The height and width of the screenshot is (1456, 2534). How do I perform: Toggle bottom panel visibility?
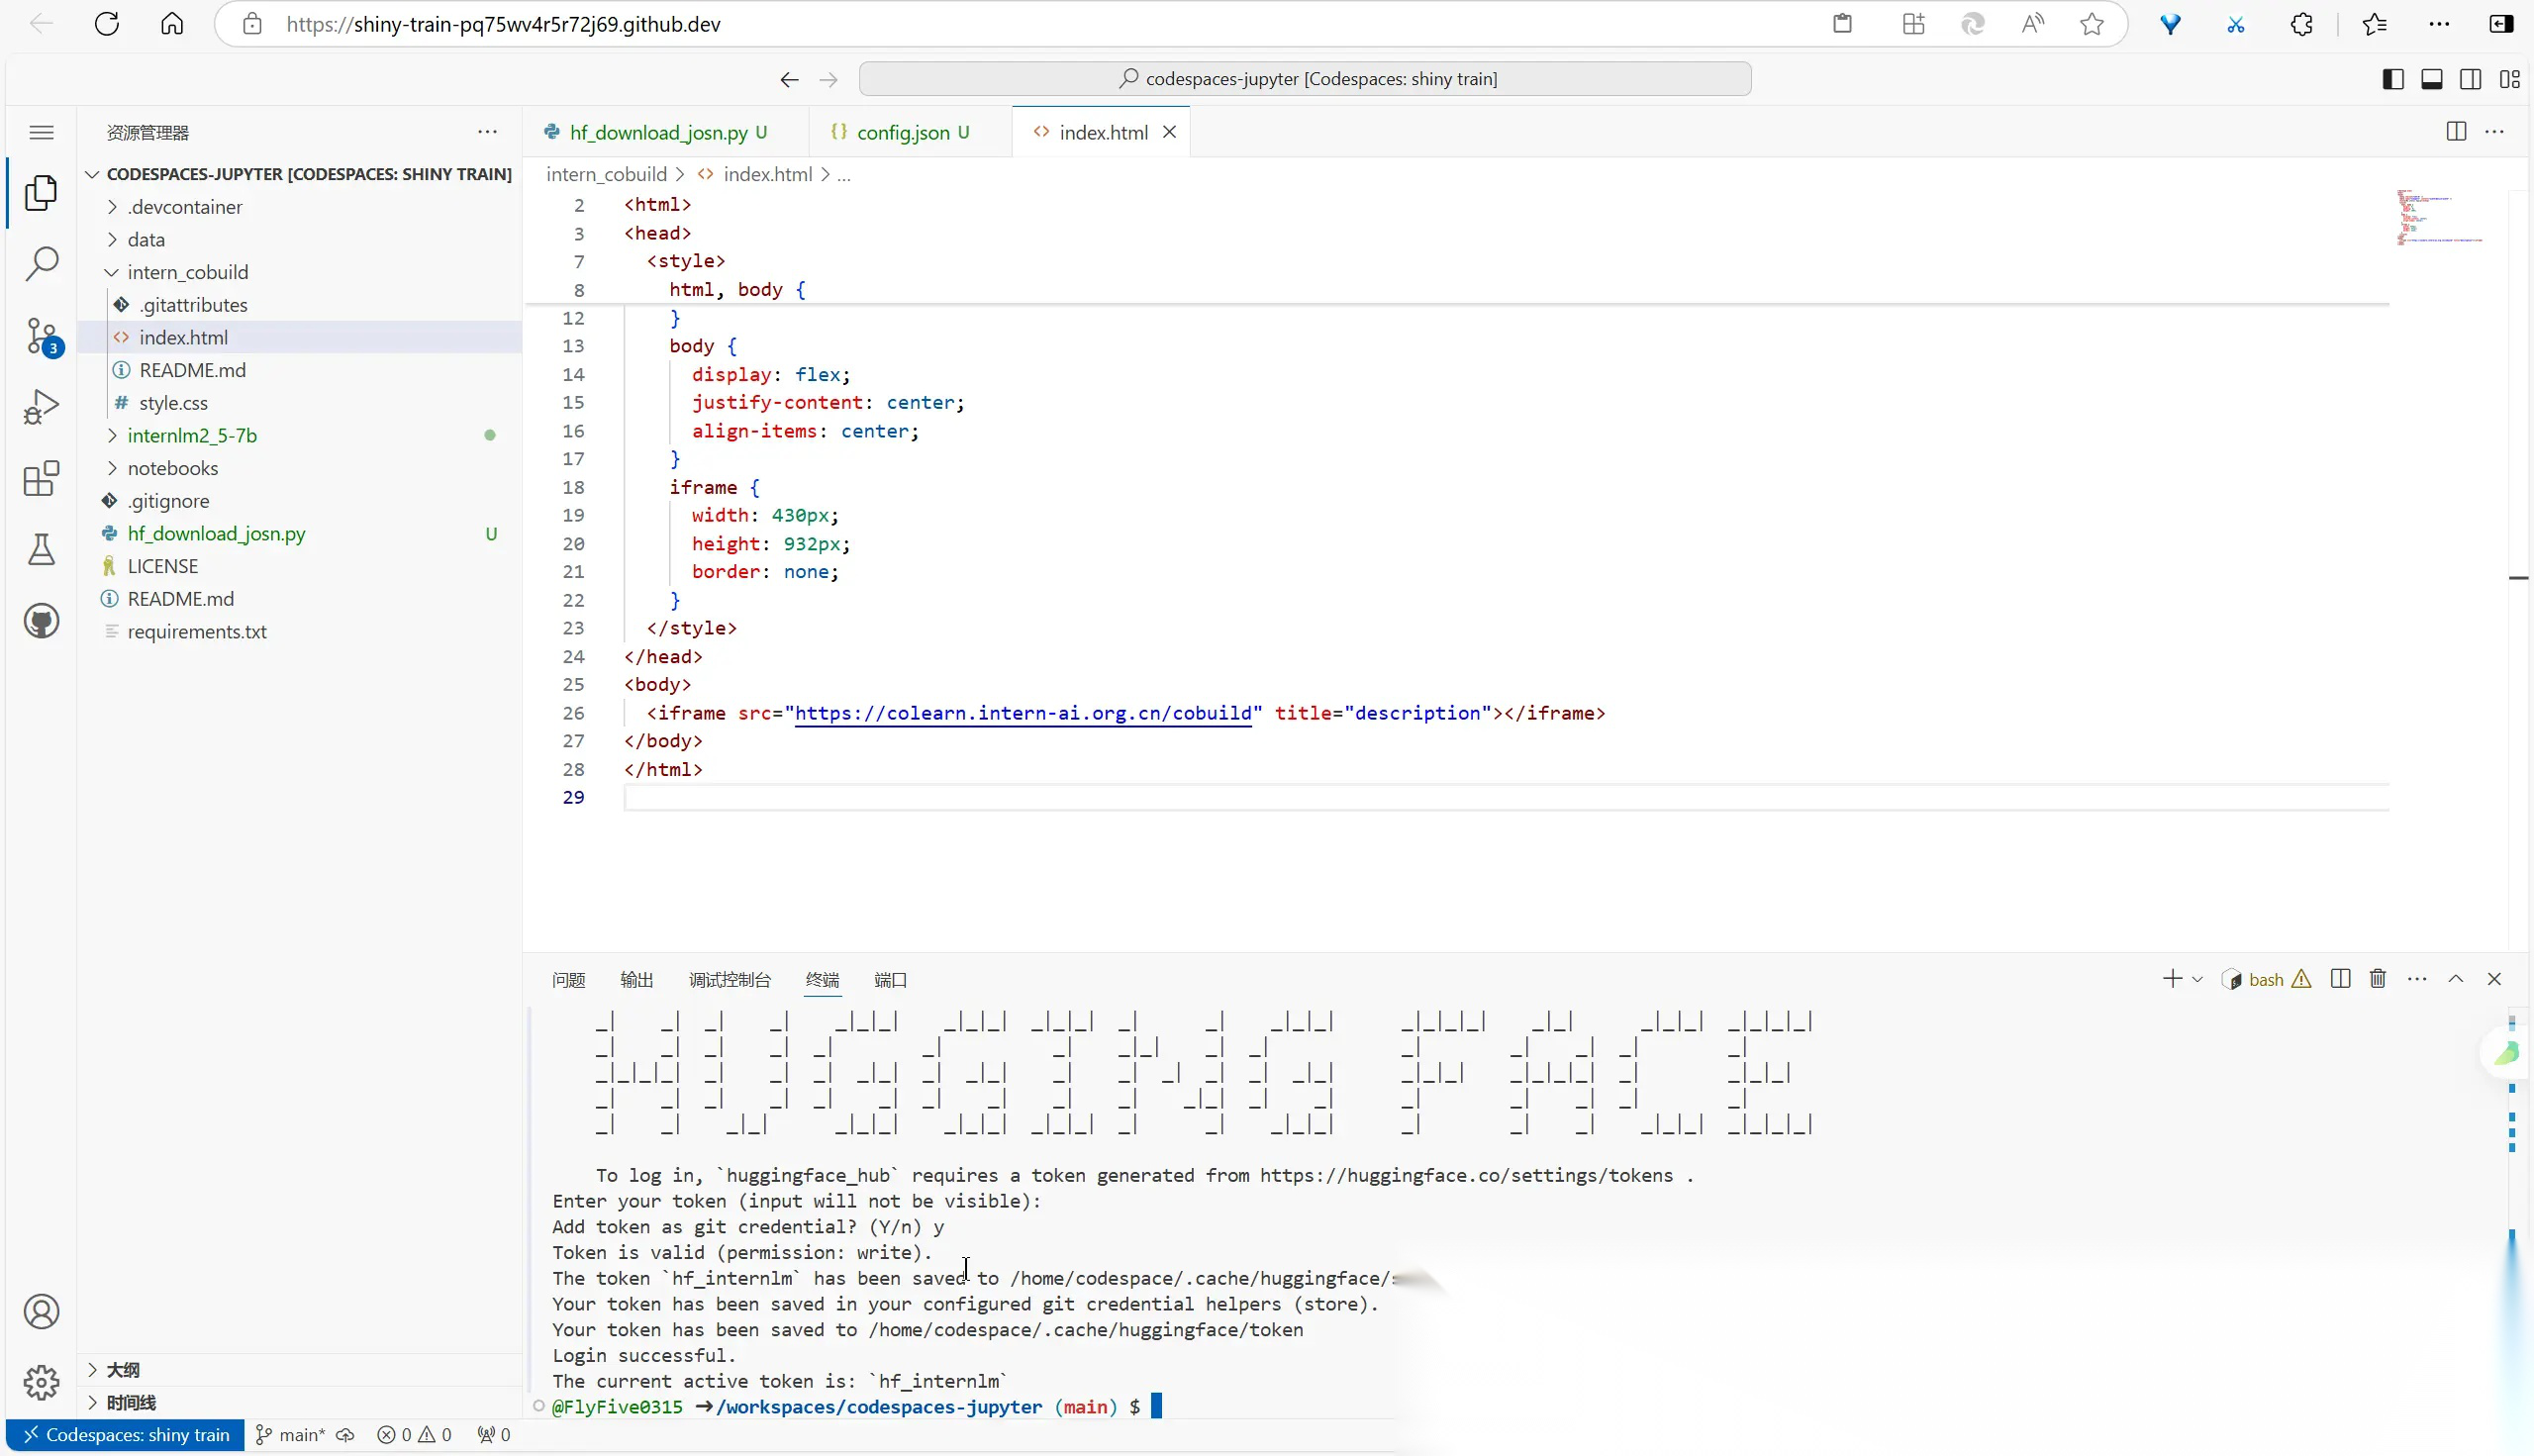(x=2432, y=79)
